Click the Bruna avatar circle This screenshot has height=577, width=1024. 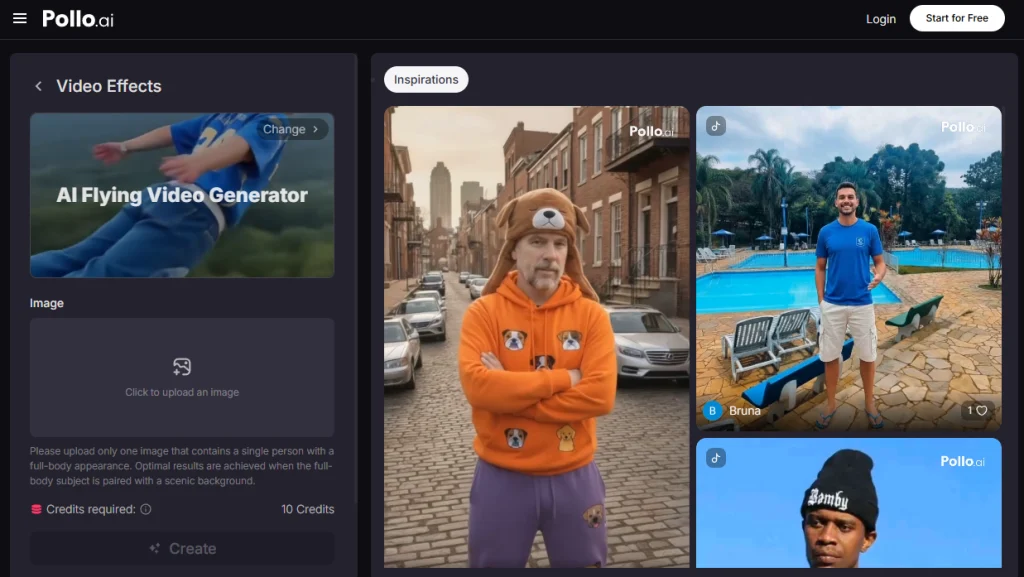coord(713,410)
